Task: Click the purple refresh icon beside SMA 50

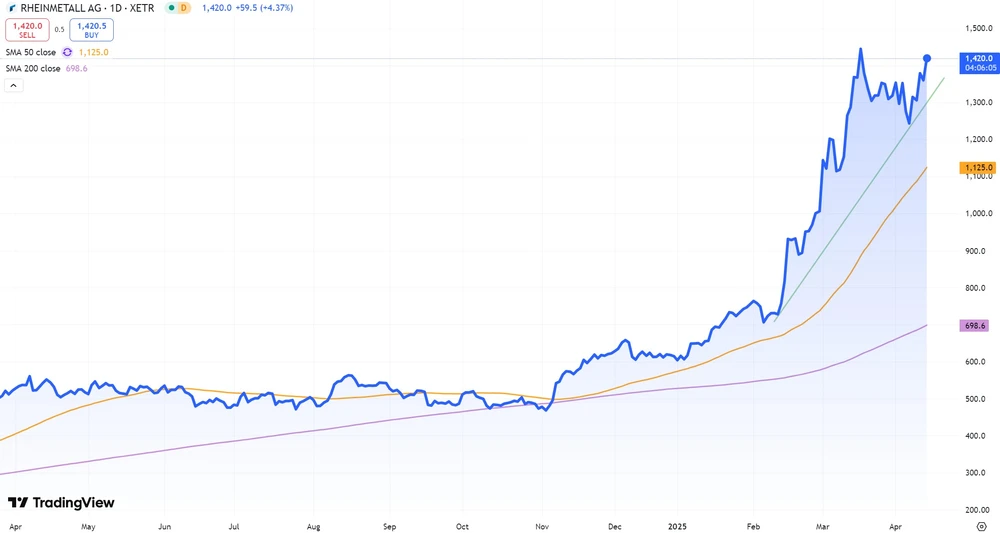Action: [67, 52]
